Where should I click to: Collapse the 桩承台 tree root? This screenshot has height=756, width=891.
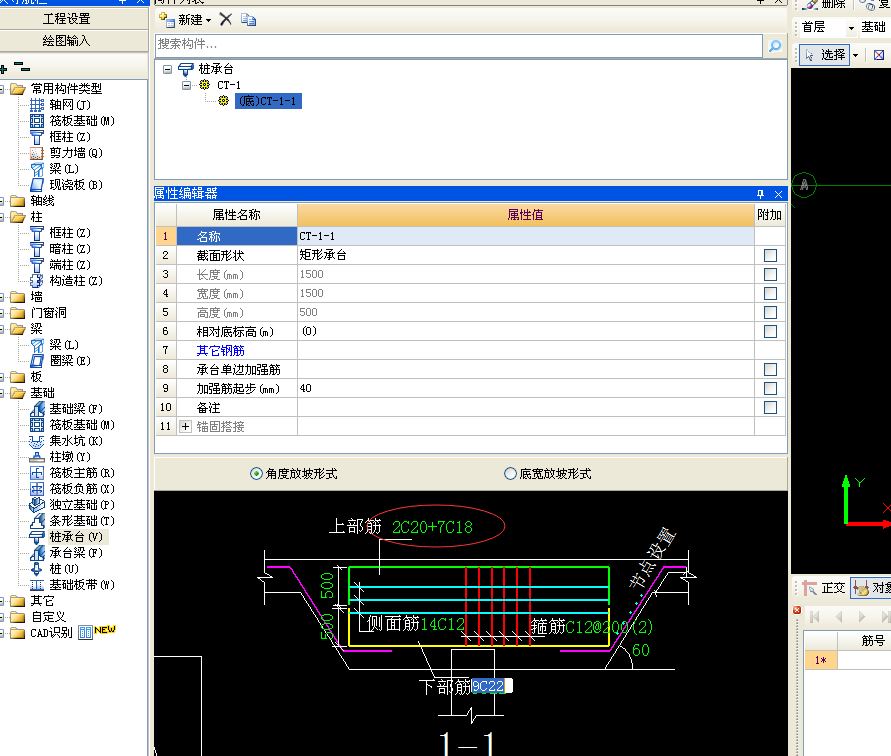[x=167, y=69]
